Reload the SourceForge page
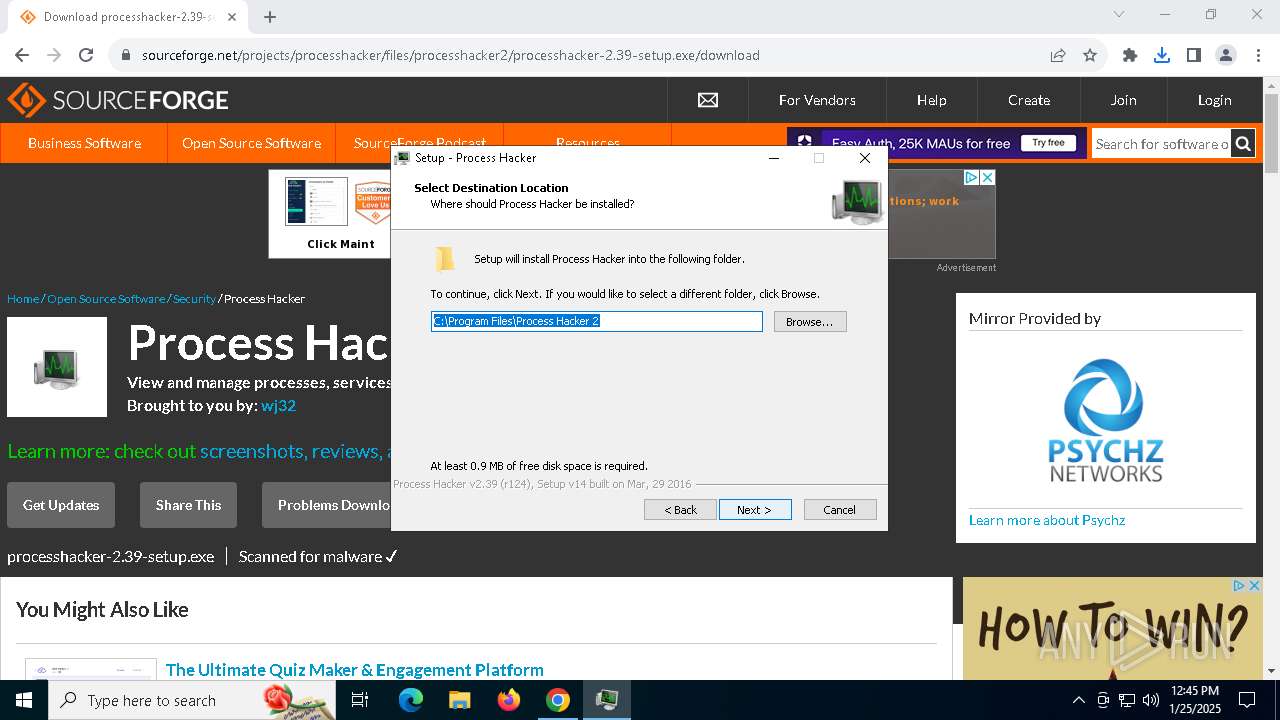The height and width of the screenshot is (720, 1280). (86, 55)
